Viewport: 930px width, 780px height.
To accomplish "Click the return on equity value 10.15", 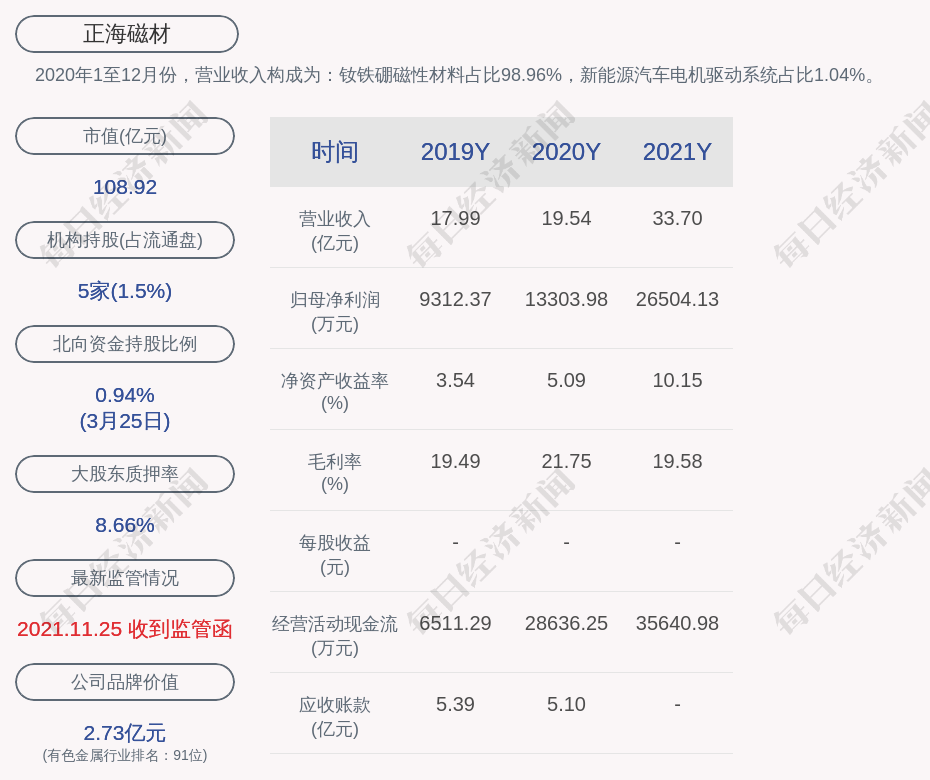I will pos(677,380).
